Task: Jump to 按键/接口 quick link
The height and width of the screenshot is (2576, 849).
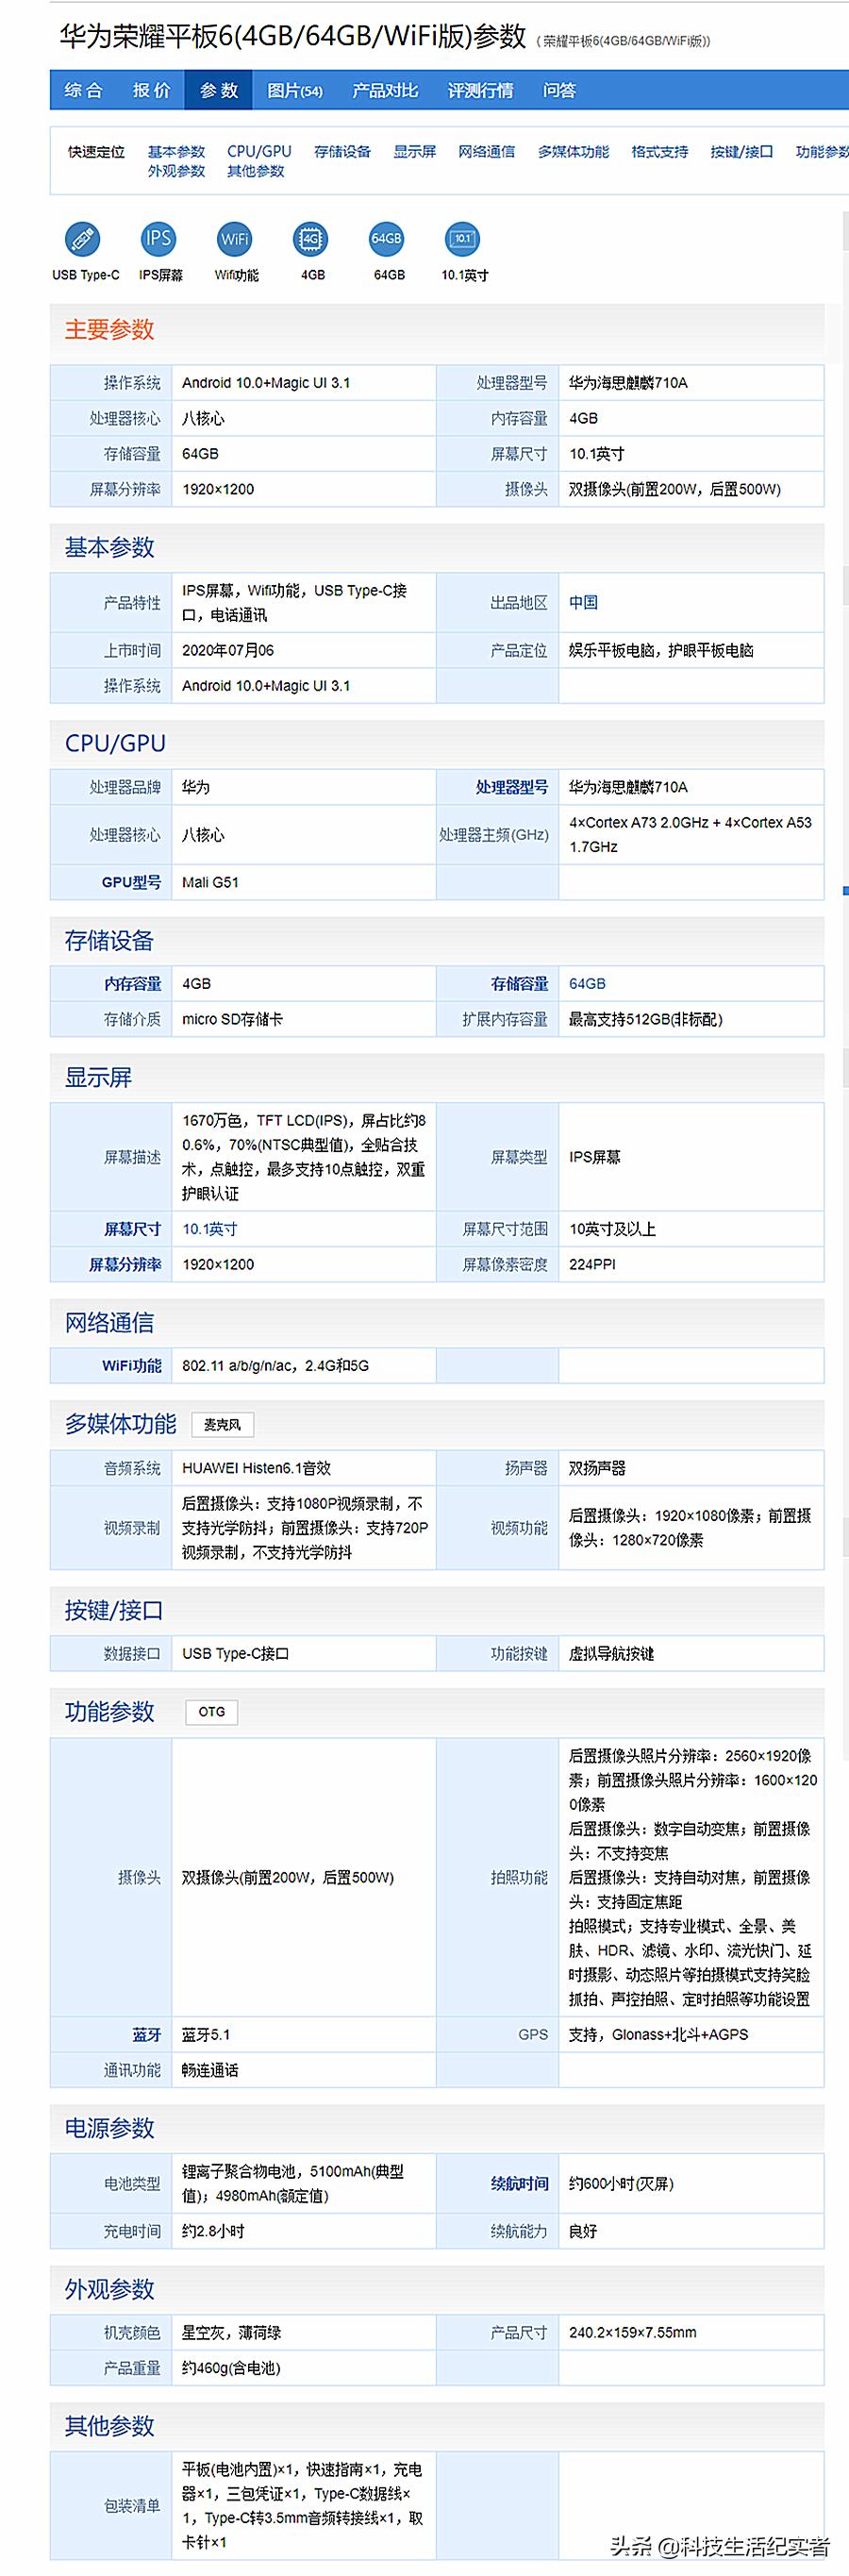Action: tap(742, 152)
